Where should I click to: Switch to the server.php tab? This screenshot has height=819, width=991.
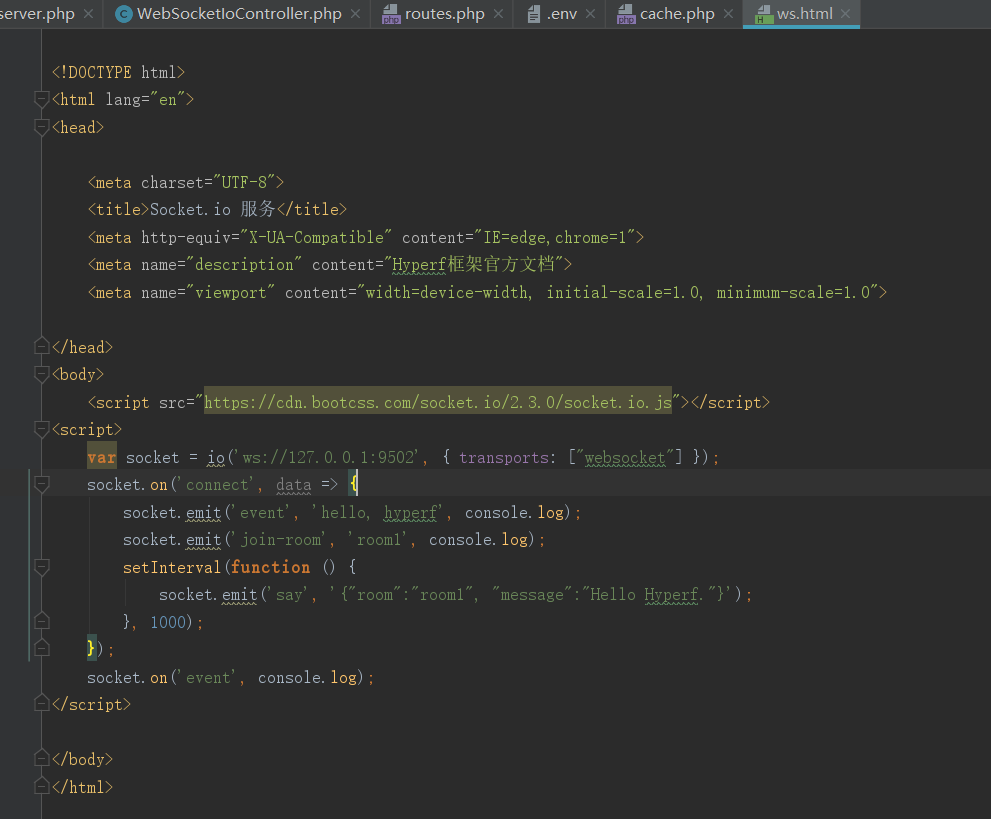click(x=37, y=13)
